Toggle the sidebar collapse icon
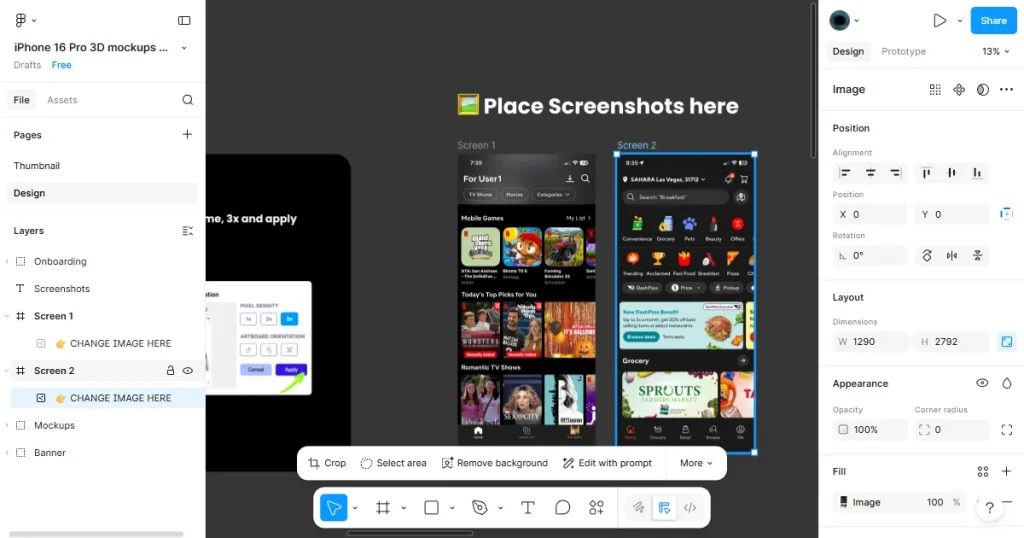 coord(184,20)
